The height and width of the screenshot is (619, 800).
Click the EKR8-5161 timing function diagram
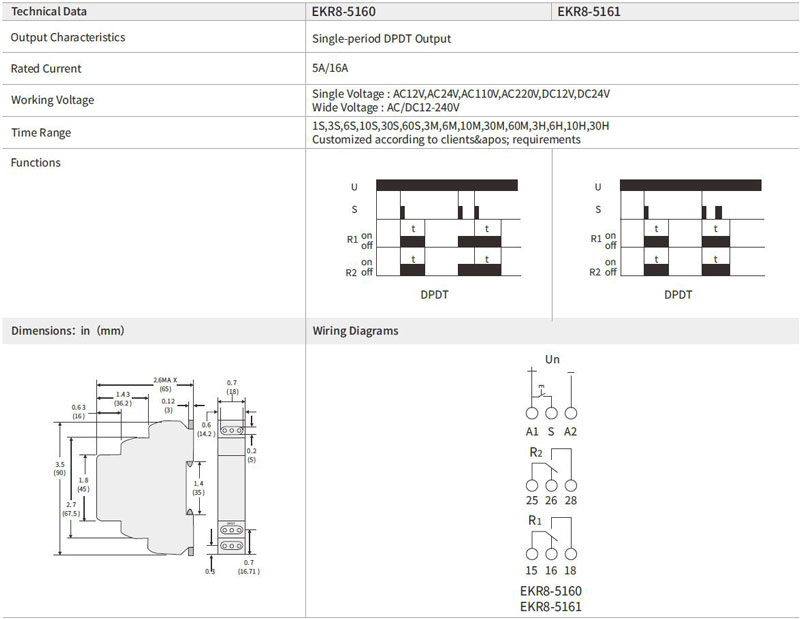pyautogui.click(x=677, y=228)
